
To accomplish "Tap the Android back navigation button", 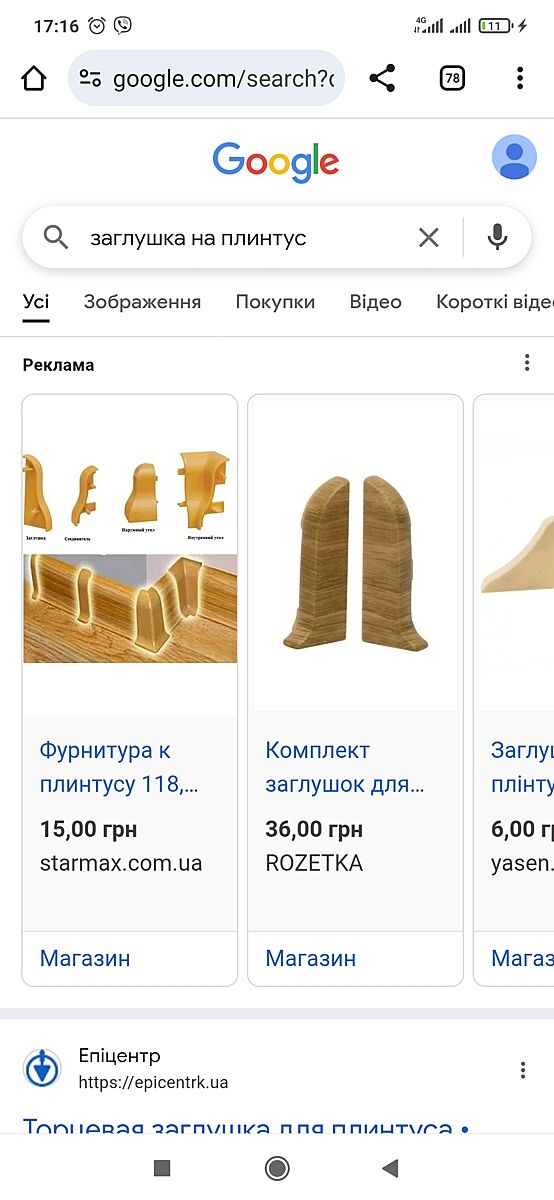I will tap(390, 1168).
